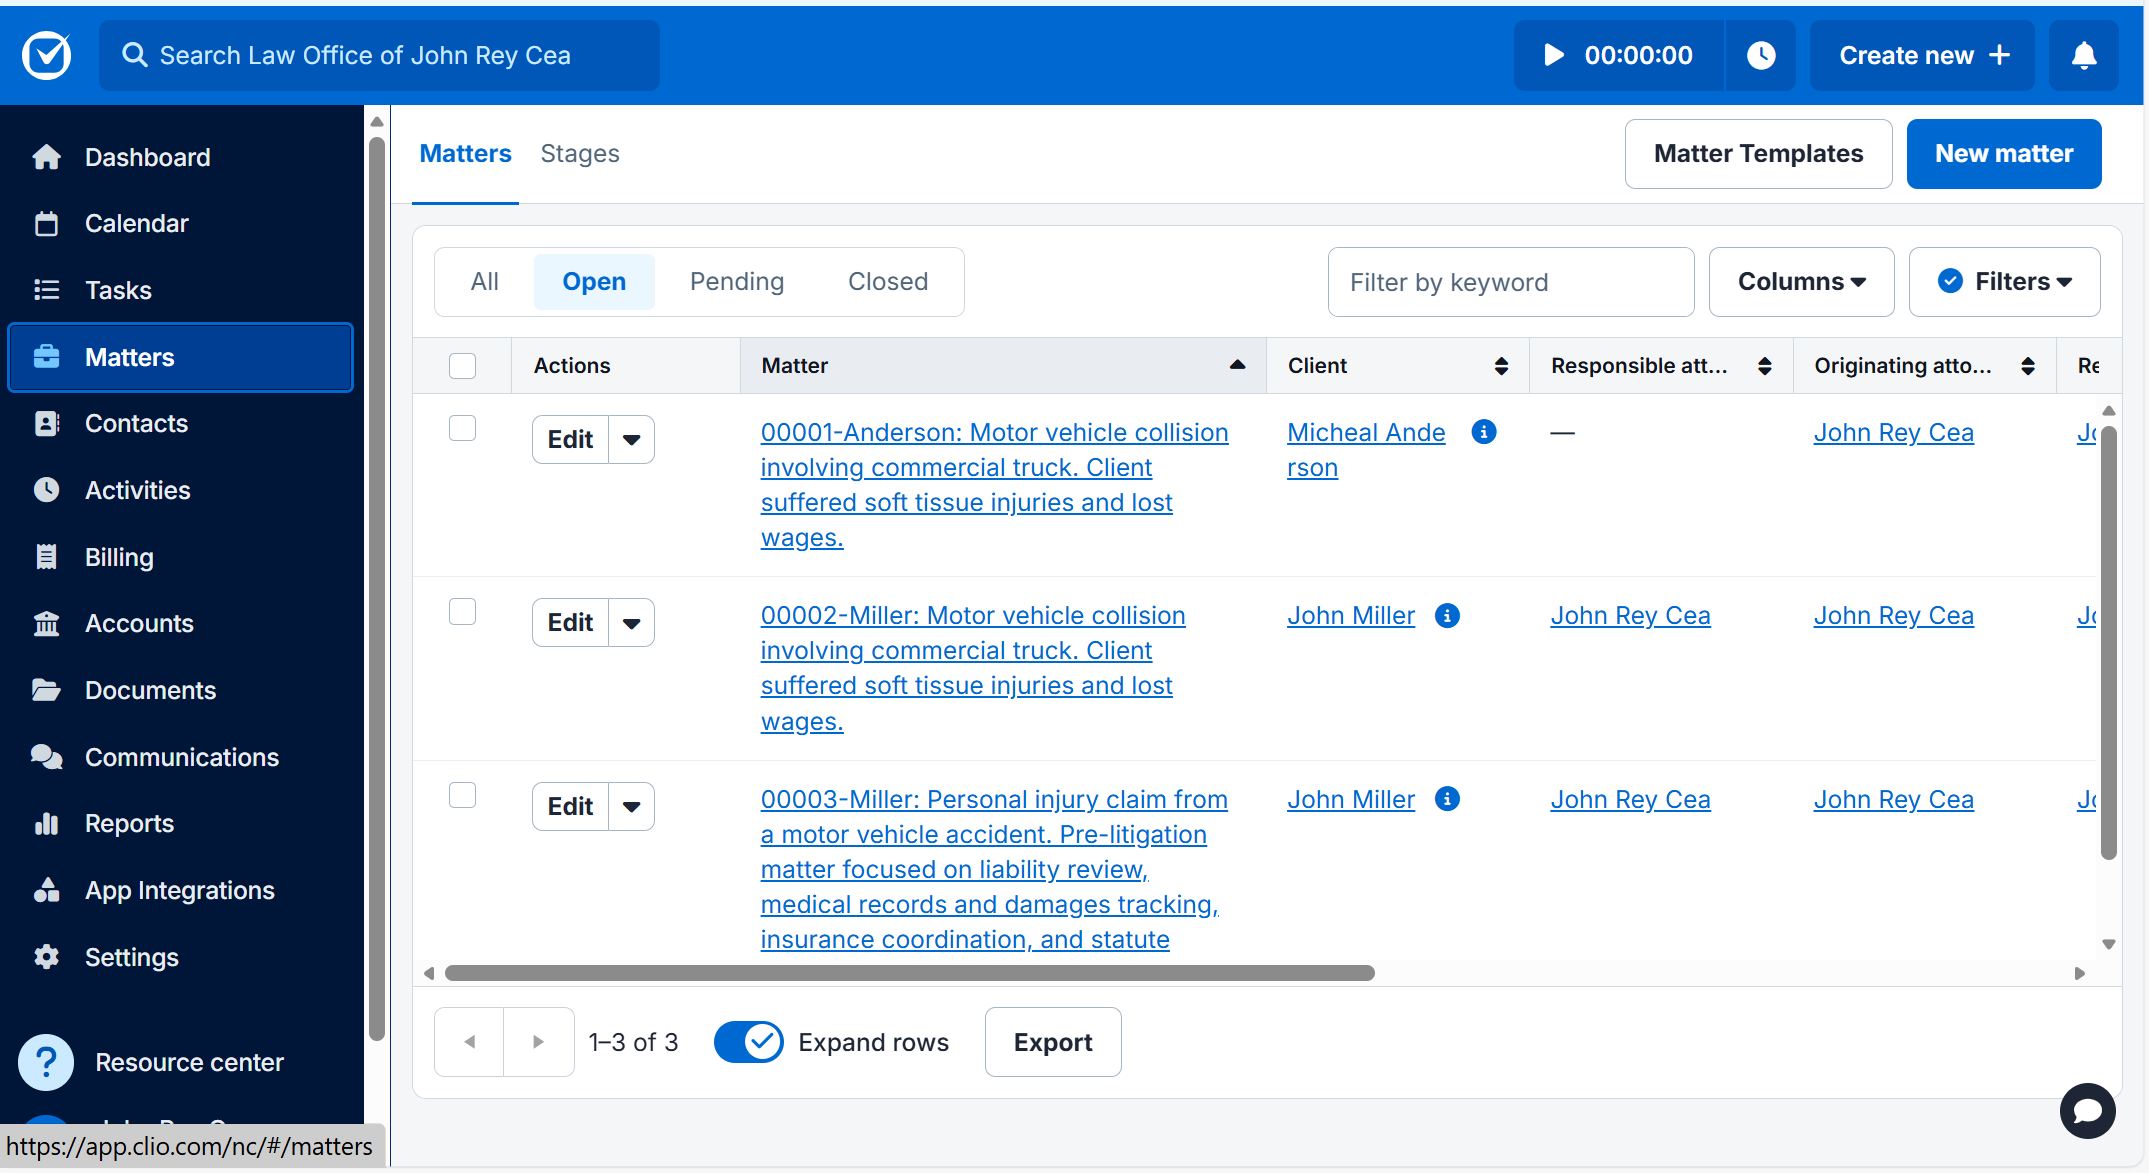The height and width of the screenshot is (1173, 2149).
Task: Go to Reports in sidebar
Action: click(129, 823)
